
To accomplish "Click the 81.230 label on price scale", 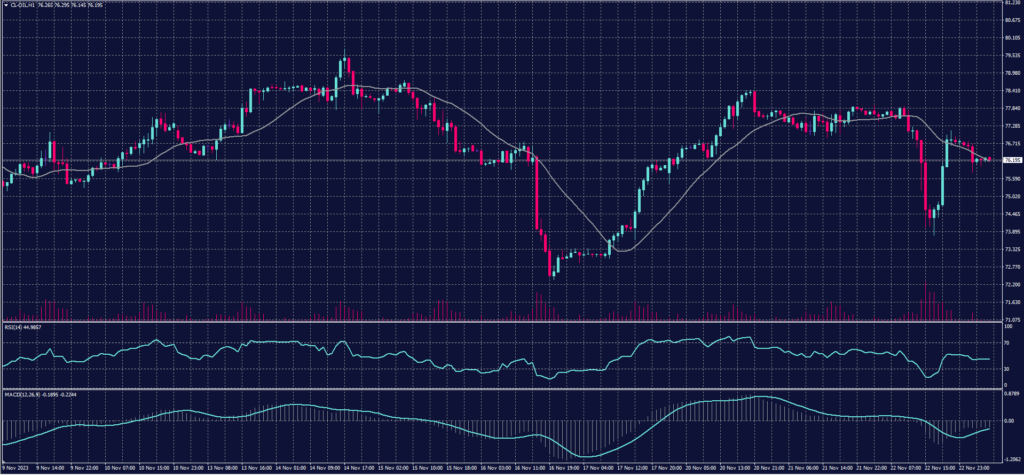I will tap(1011, 4).
